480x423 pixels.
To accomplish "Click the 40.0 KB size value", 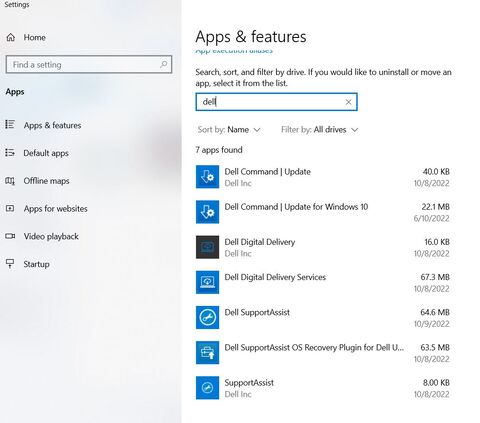I will point(436,172).
